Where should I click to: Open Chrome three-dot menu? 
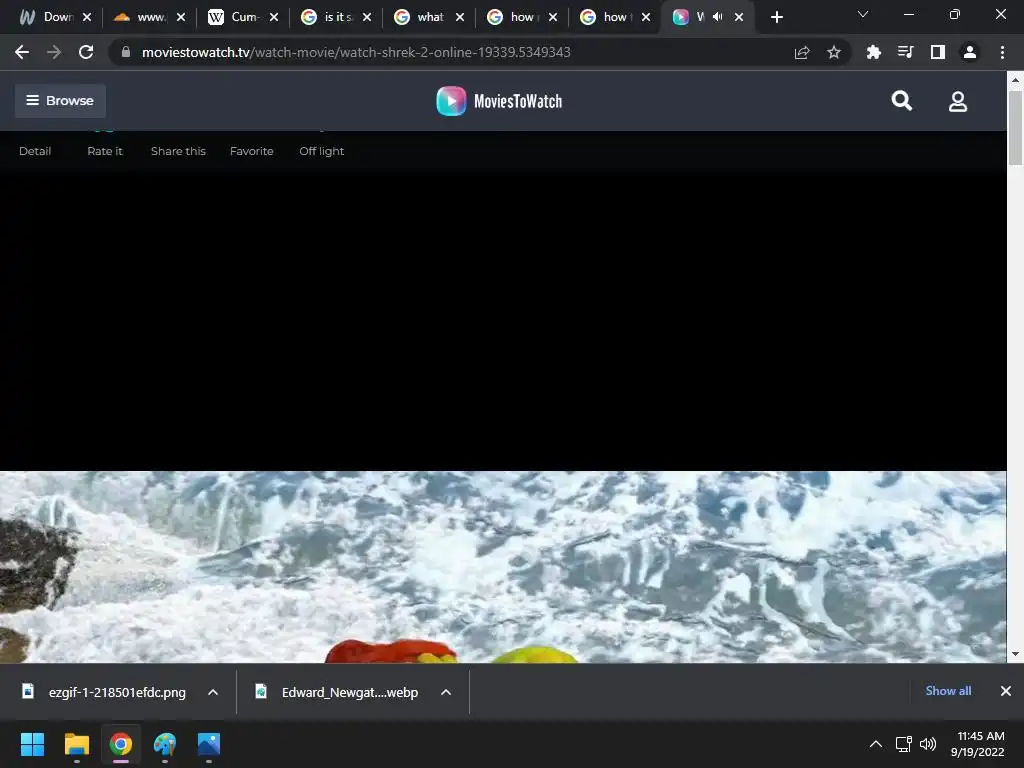point(1002,52)
